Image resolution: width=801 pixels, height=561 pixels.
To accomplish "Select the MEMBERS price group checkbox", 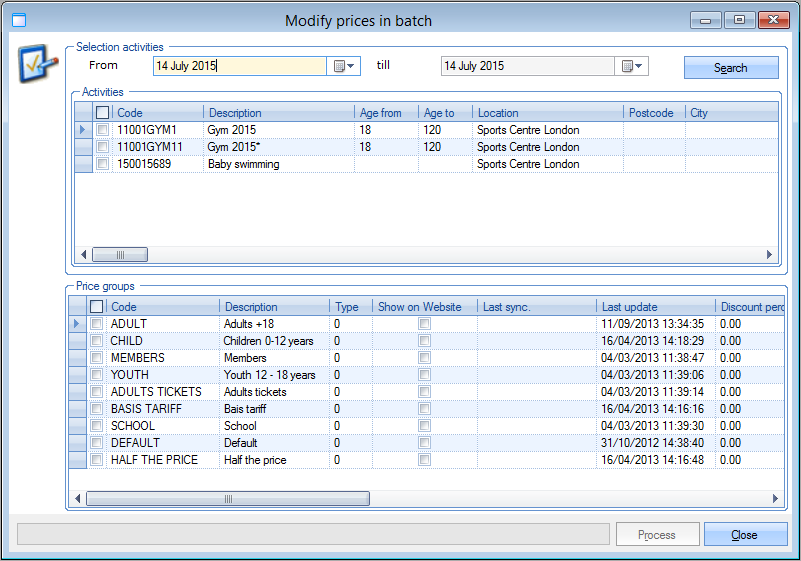I will [x=96, y=358].
